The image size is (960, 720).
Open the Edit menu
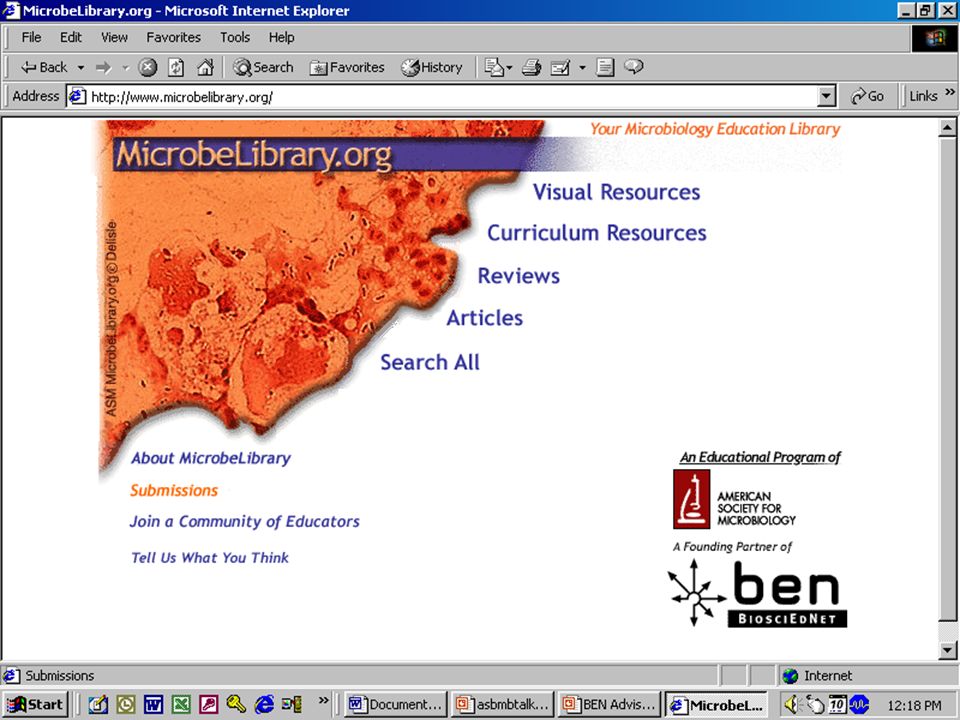(x=70, y=37)
